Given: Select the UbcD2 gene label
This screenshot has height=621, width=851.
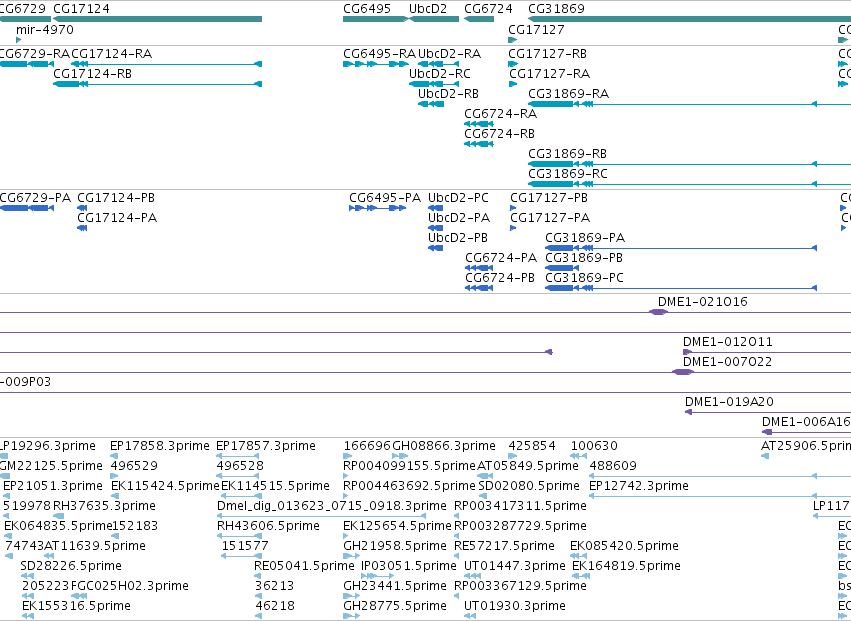Looking at the screenshot, I should [x=428, y=9].
